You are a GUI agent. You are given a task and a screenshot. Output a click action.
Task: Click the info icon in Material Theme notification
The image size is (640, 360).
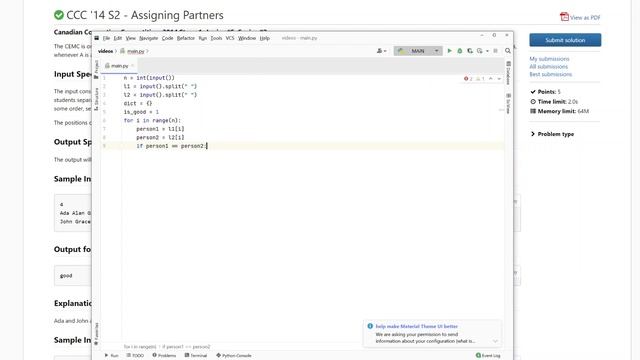coord(370,326)
